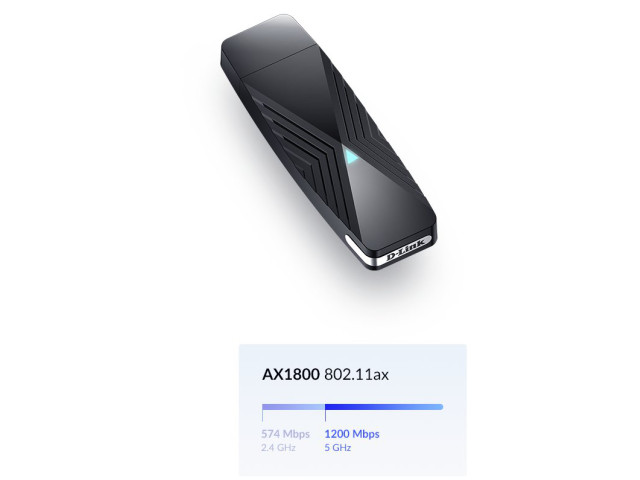Click the D-Link USB adapter product image
The width and height of the screenshot is (640, 480).
click(x=329, y=142)
